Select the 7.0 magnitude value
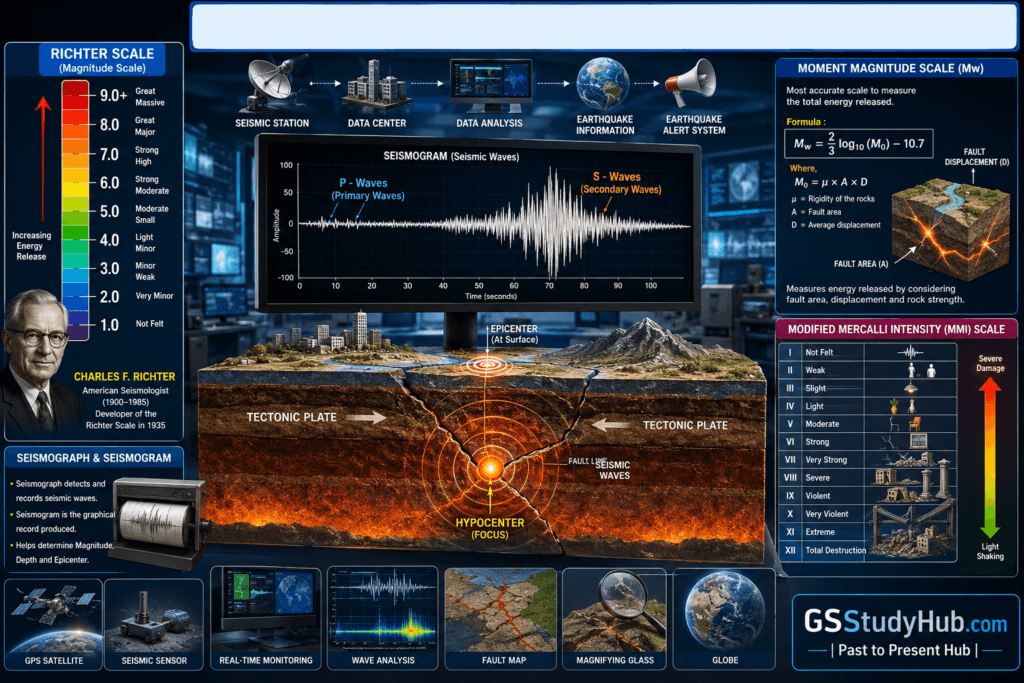Viewport: 1024px width, 683px height. pyautogui.click(x=110, y=154)
